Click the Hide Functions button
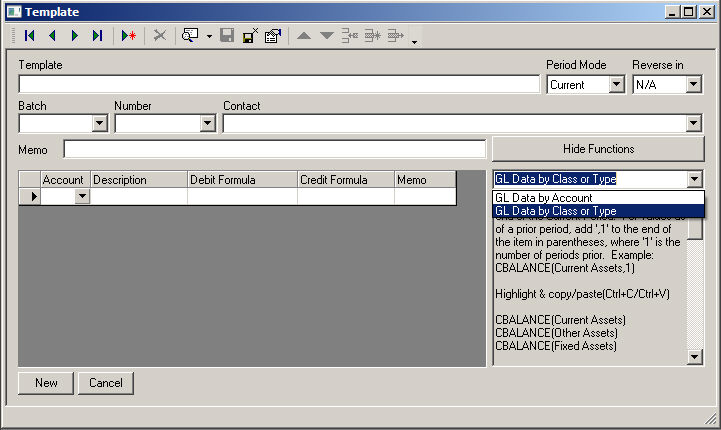Screen dimensions: 721x430 pos(598,149)
